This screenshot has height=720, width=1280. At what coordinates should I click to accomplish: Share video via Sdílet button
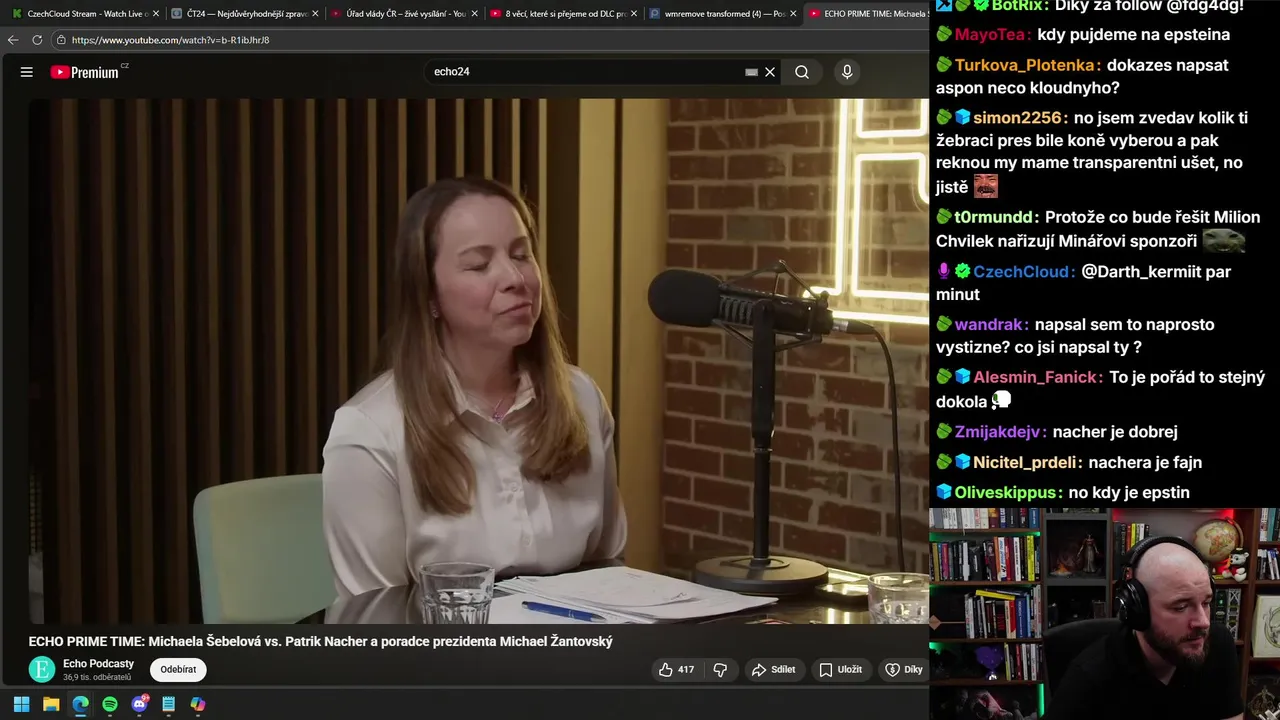point(774,669)
